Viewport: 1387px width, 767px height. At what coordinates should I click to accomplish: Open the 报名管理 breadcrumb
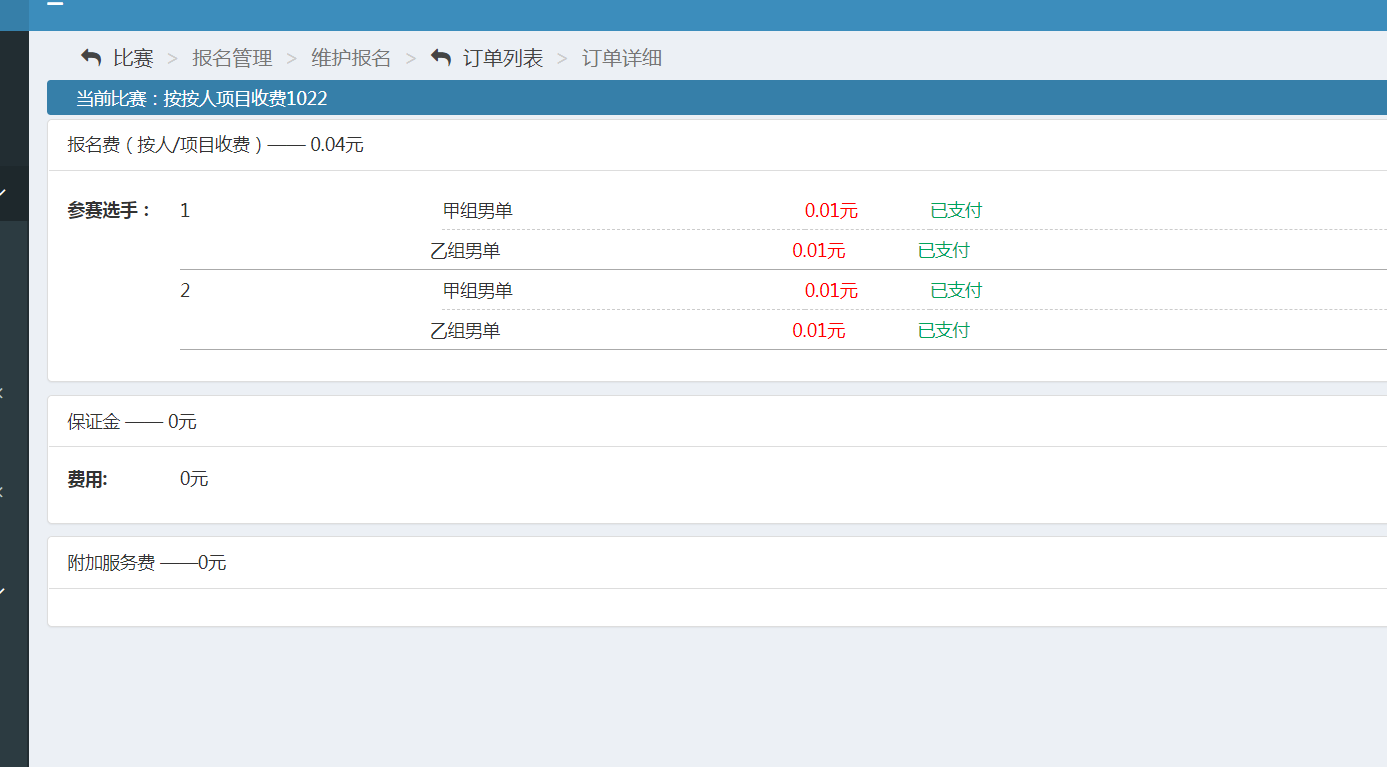[x=232, y=58]
